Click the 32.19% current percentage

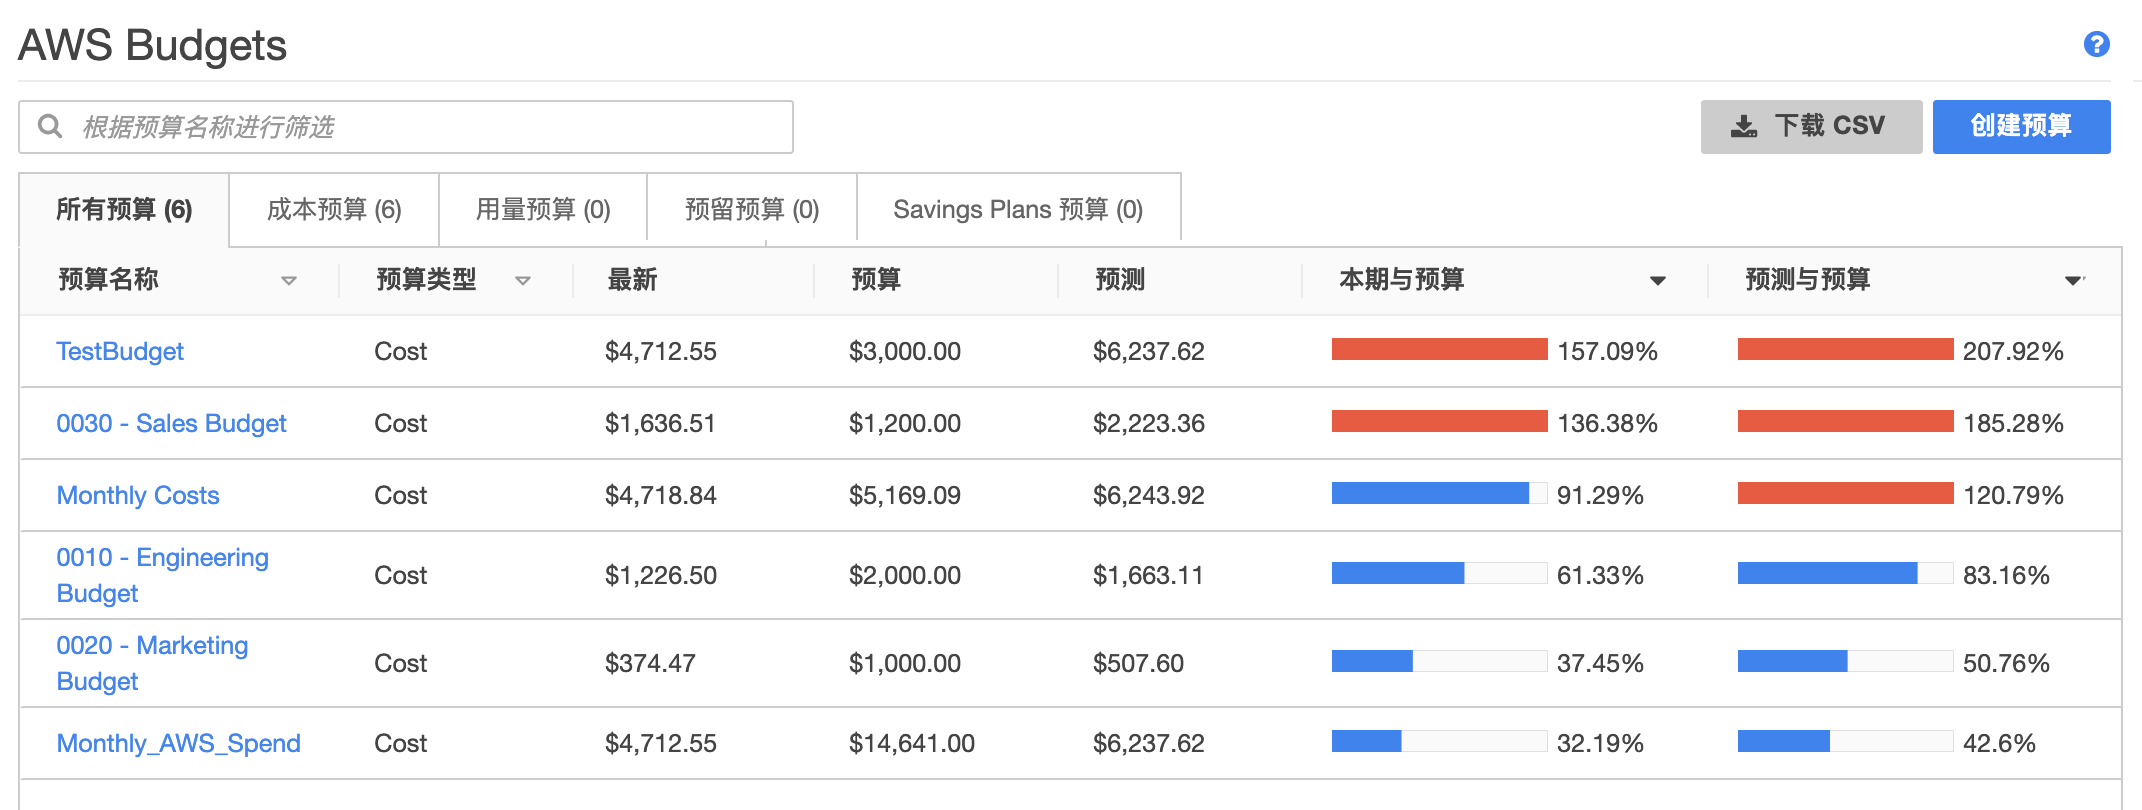coord(1601,743)
